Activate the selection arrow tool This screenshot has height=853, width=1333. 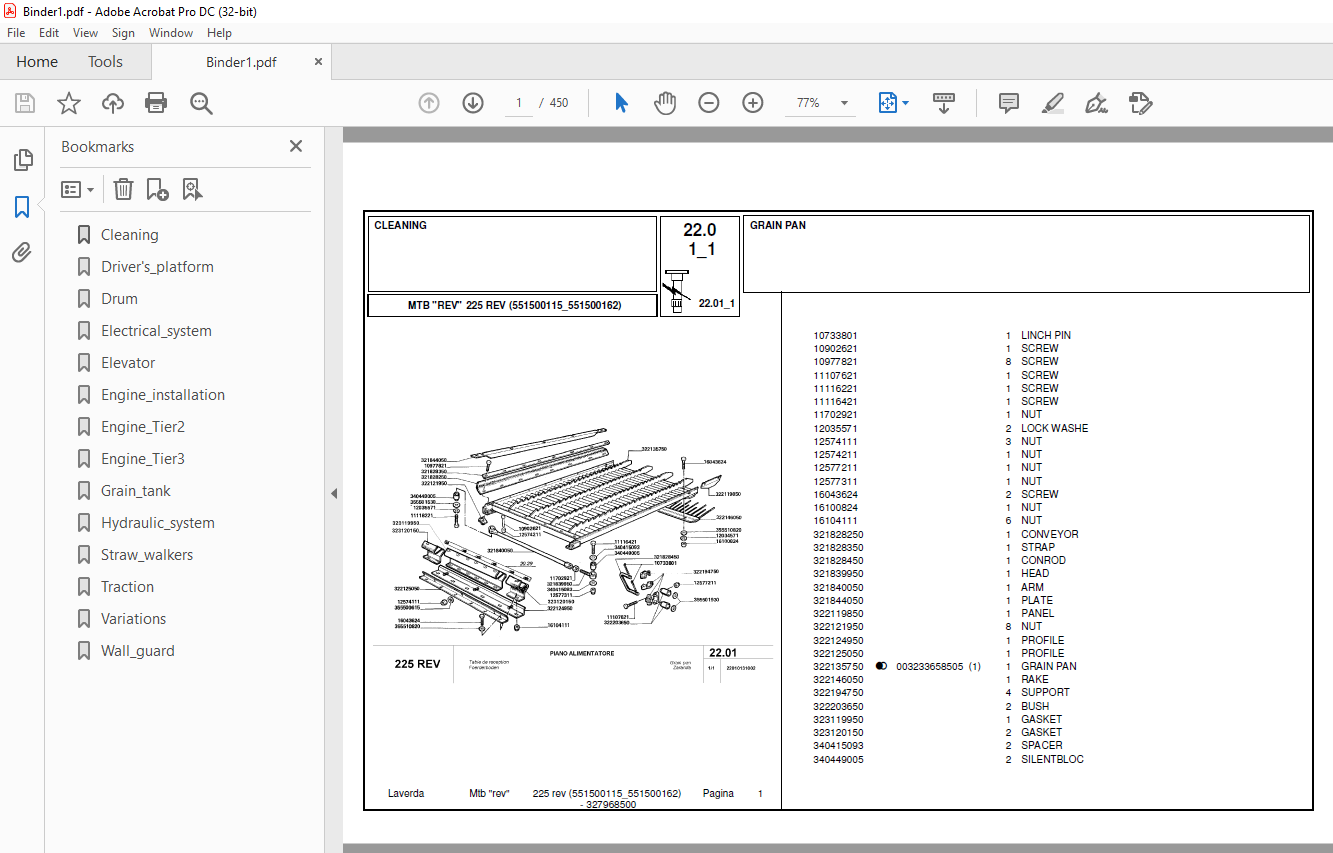[621, 103]
